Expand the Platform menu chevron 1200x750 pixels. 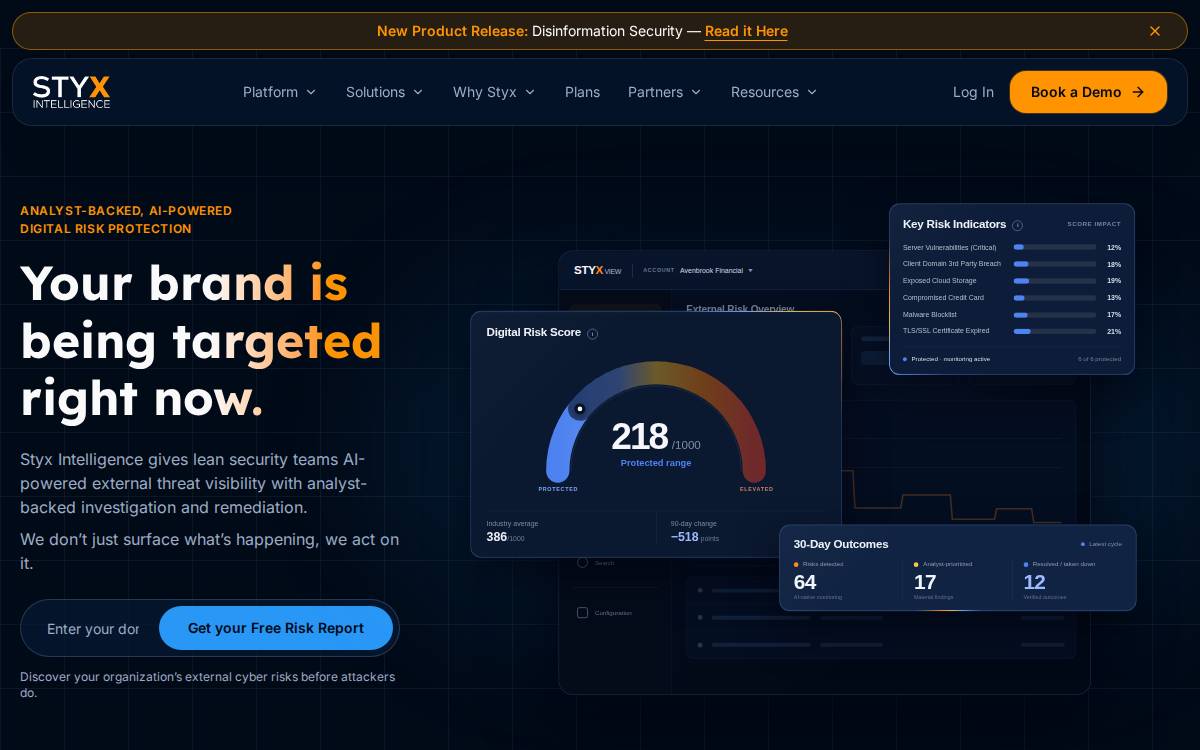coord(311,92)
